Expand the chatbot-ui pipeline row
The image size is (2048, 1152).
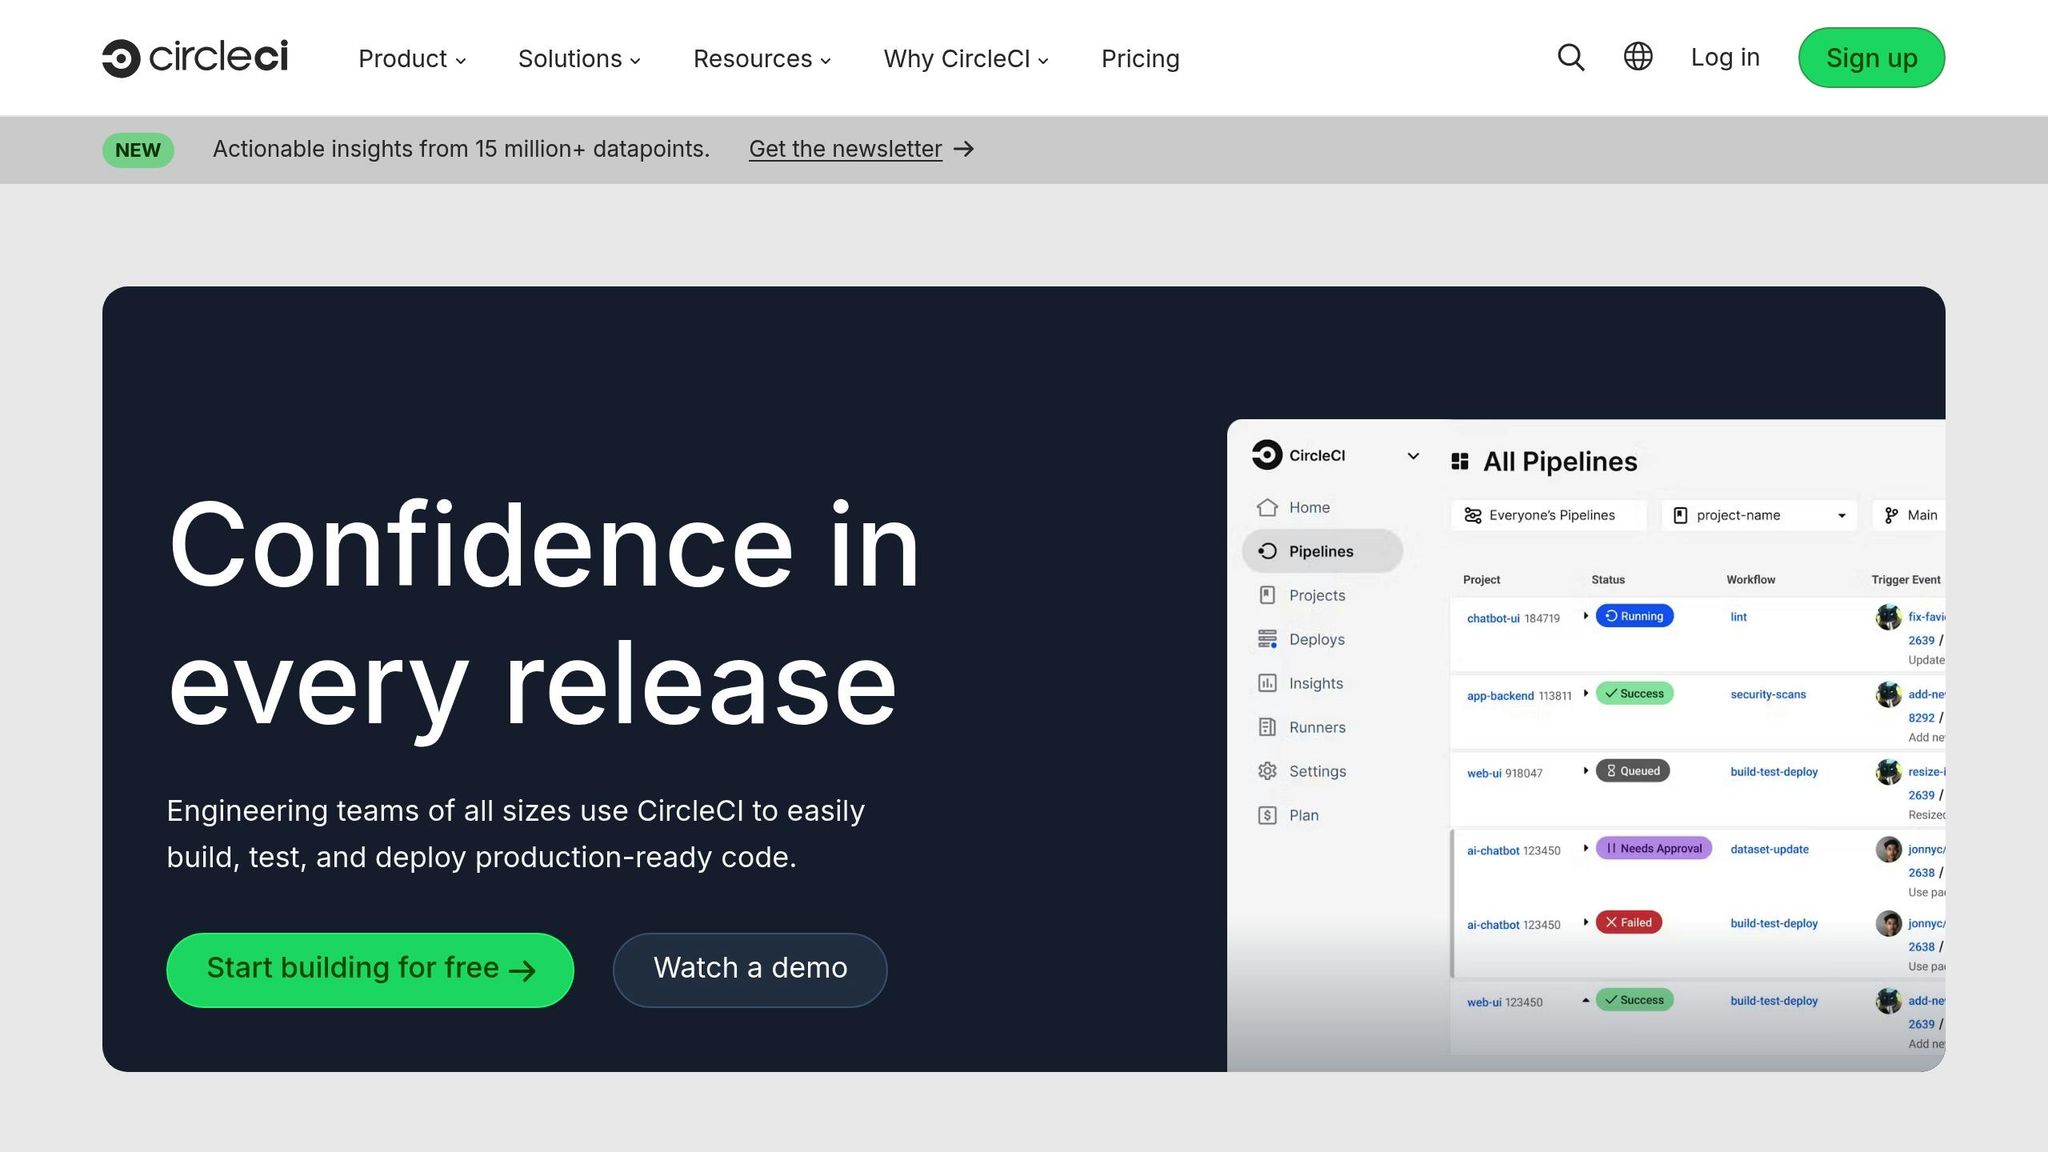point(1587,617)
